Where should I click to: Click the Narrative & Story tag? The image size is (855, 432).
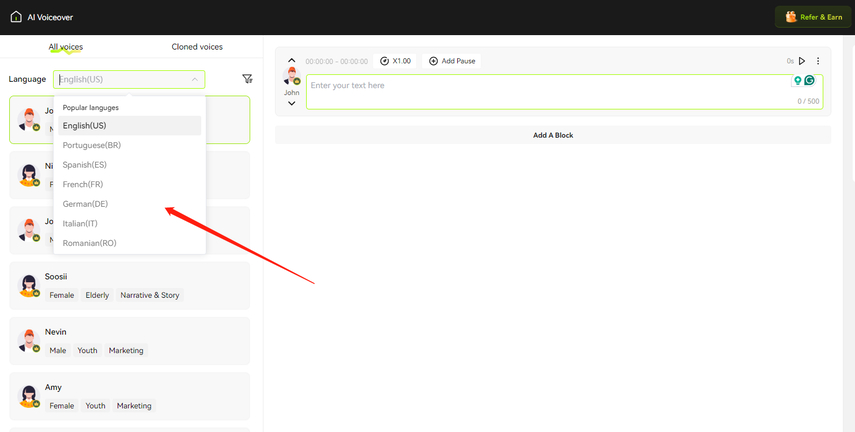pos(150,295)
